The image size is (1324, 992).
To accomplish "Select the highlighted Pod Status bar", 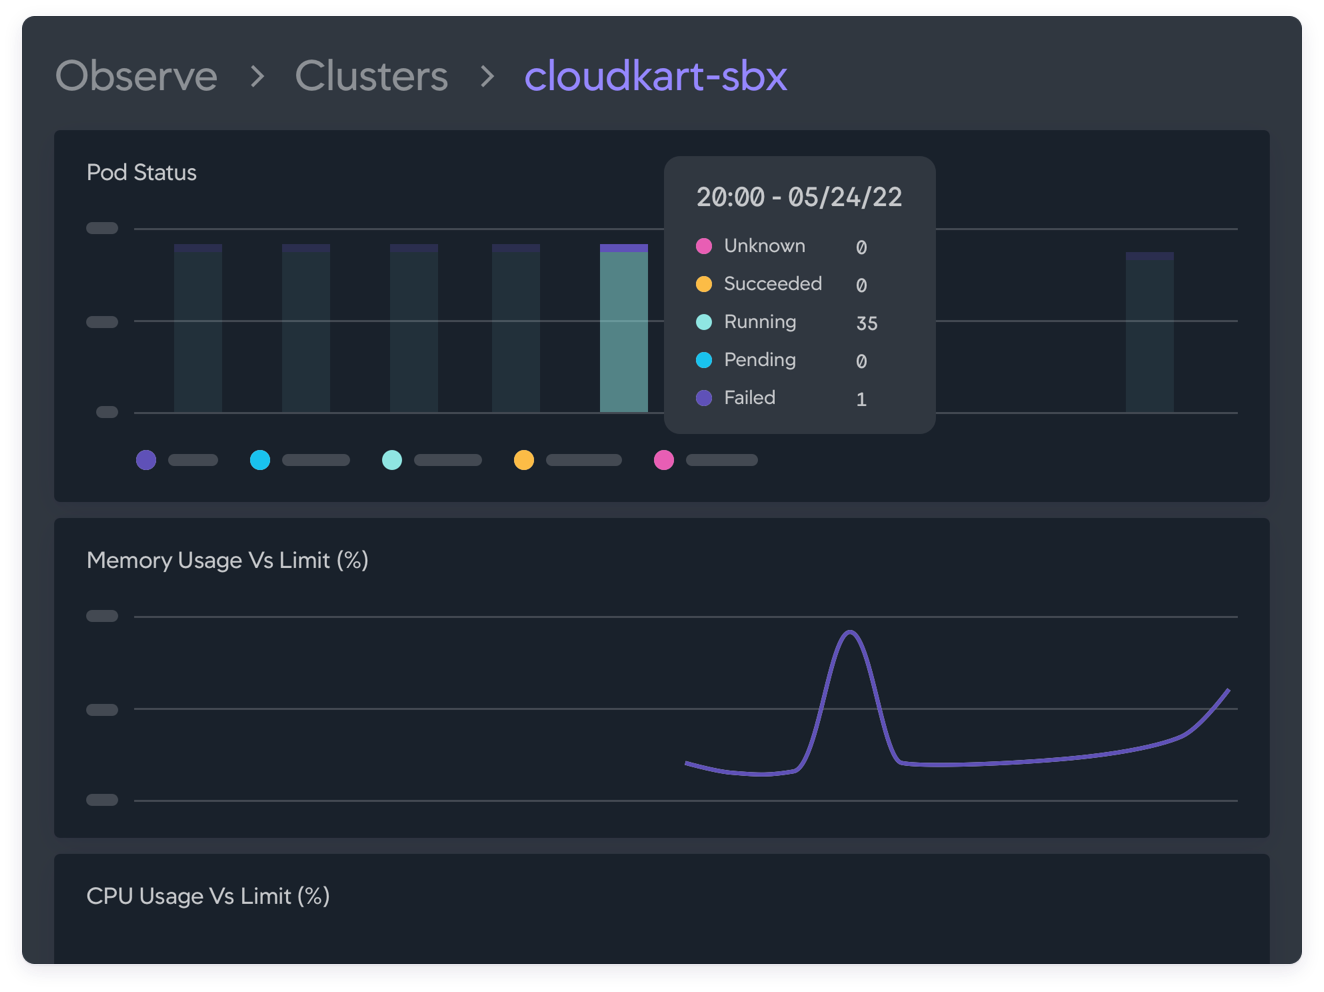I will 624,330.
